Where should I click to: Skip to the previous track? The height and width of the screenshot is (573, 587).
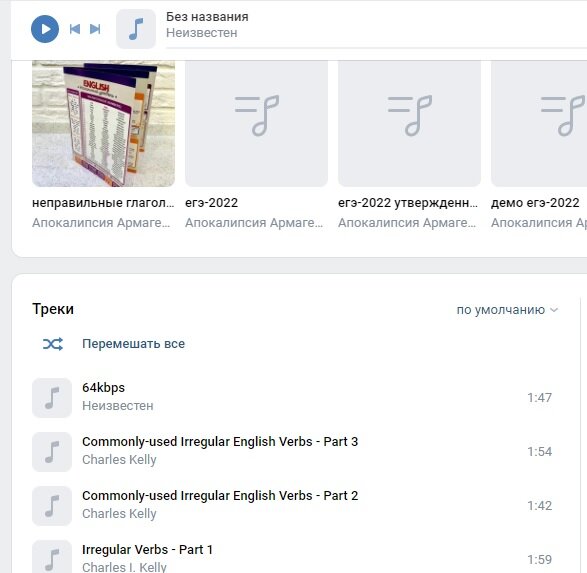(x=75, y=29)
